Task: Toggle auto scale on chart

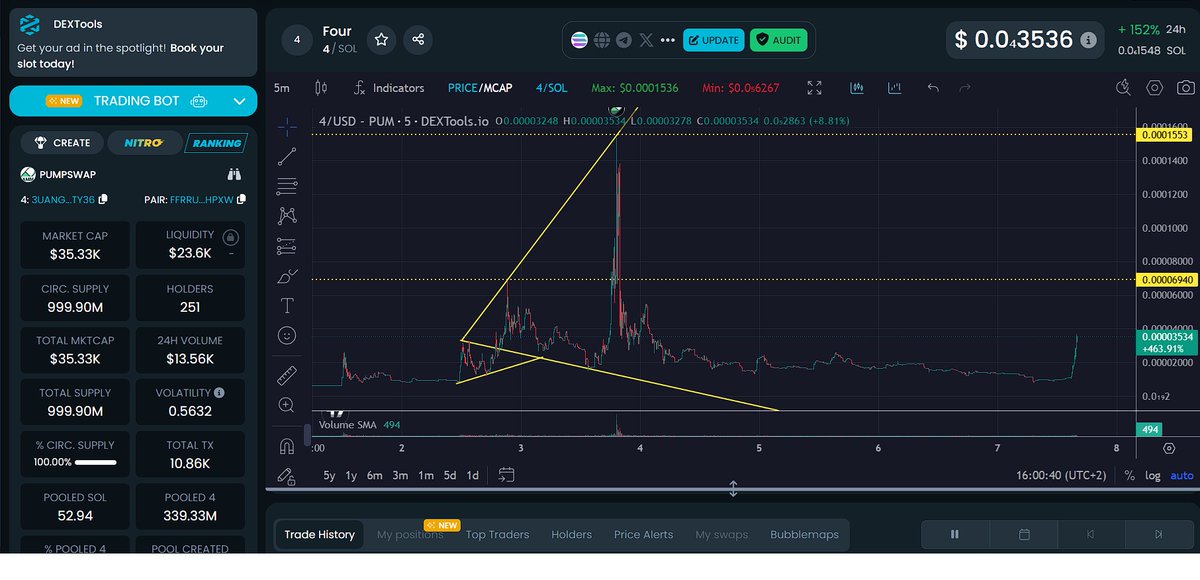Action: click(1181, 476)
